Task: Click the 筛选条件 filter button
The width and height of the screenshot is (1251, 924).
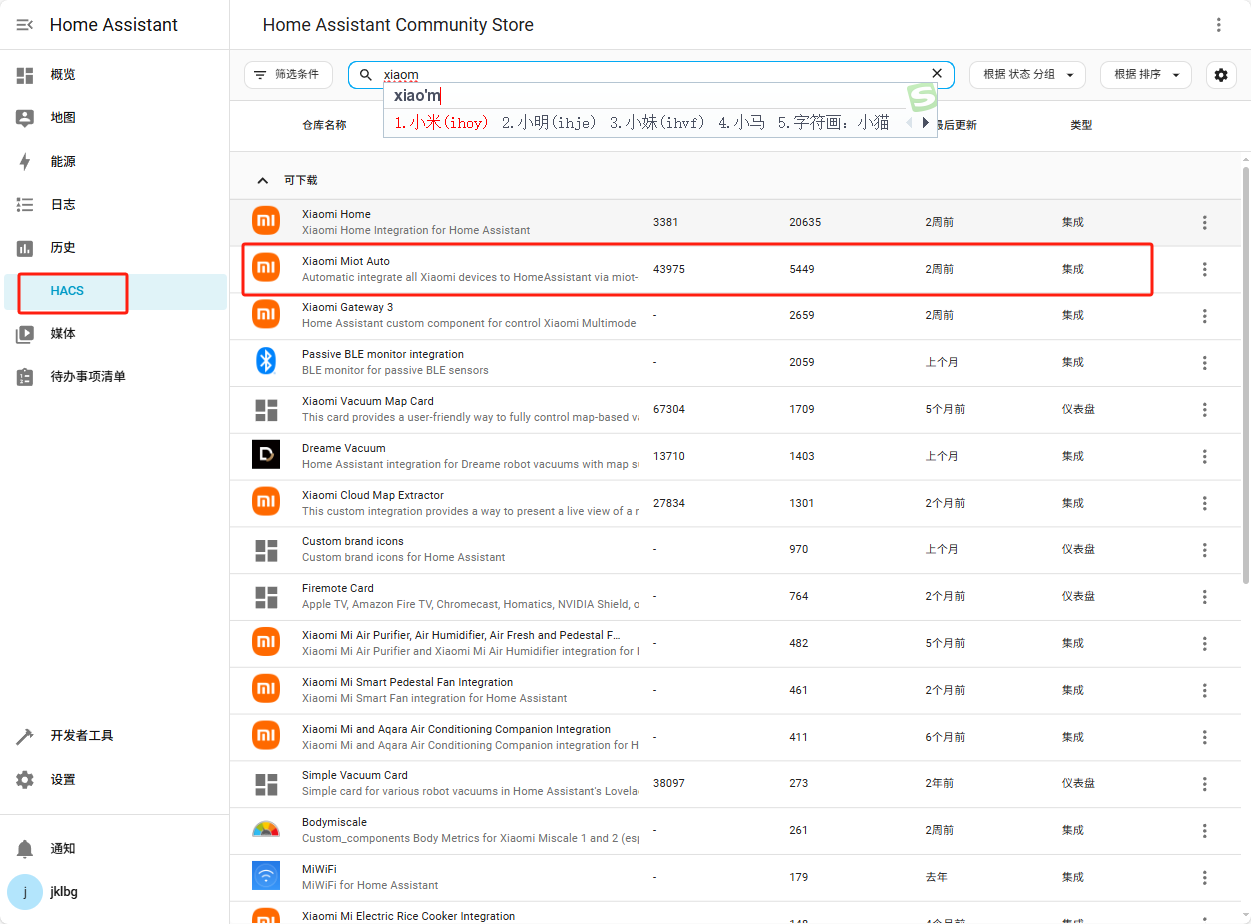Action: click(x=288, y=75)
